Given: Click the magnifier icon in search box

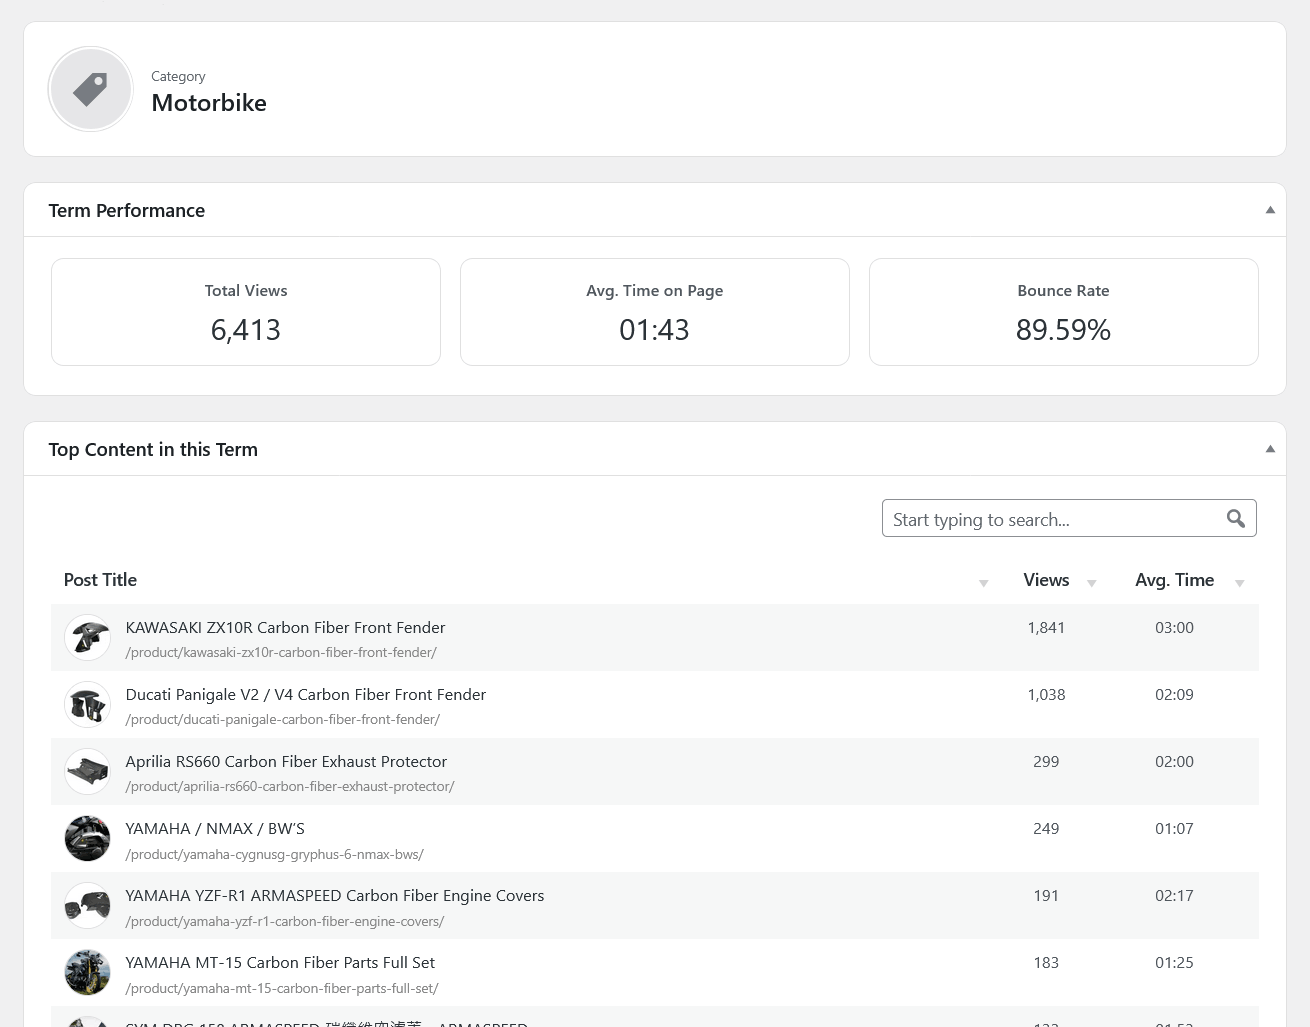Looking at the screenshot, I should [1236, 518].
